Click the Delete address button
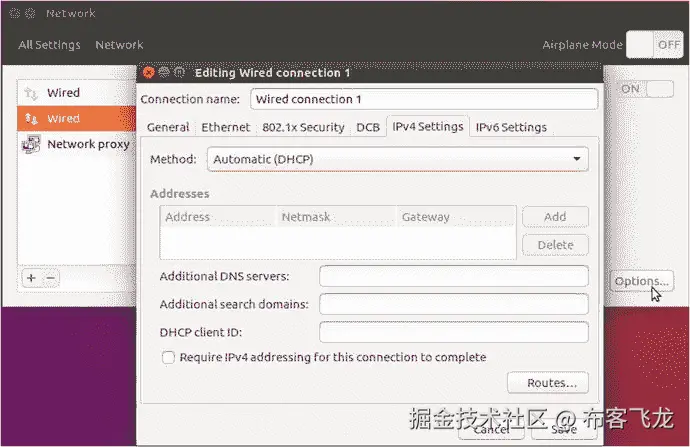The image size is (690, 447). [x=555, y=245]
